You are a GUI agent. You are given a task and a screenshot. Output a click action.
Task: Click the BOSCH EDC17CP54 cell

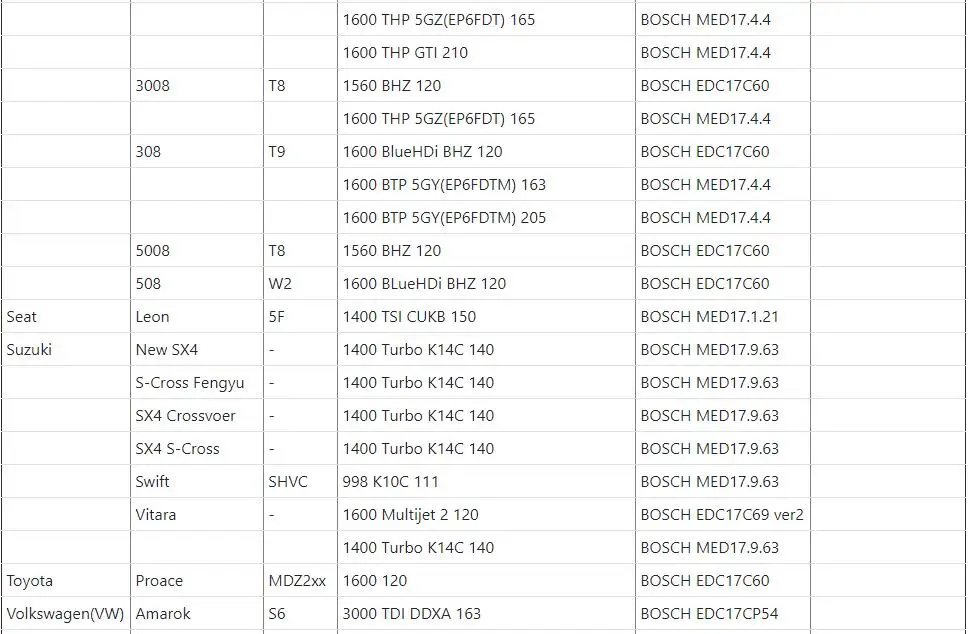723,614
